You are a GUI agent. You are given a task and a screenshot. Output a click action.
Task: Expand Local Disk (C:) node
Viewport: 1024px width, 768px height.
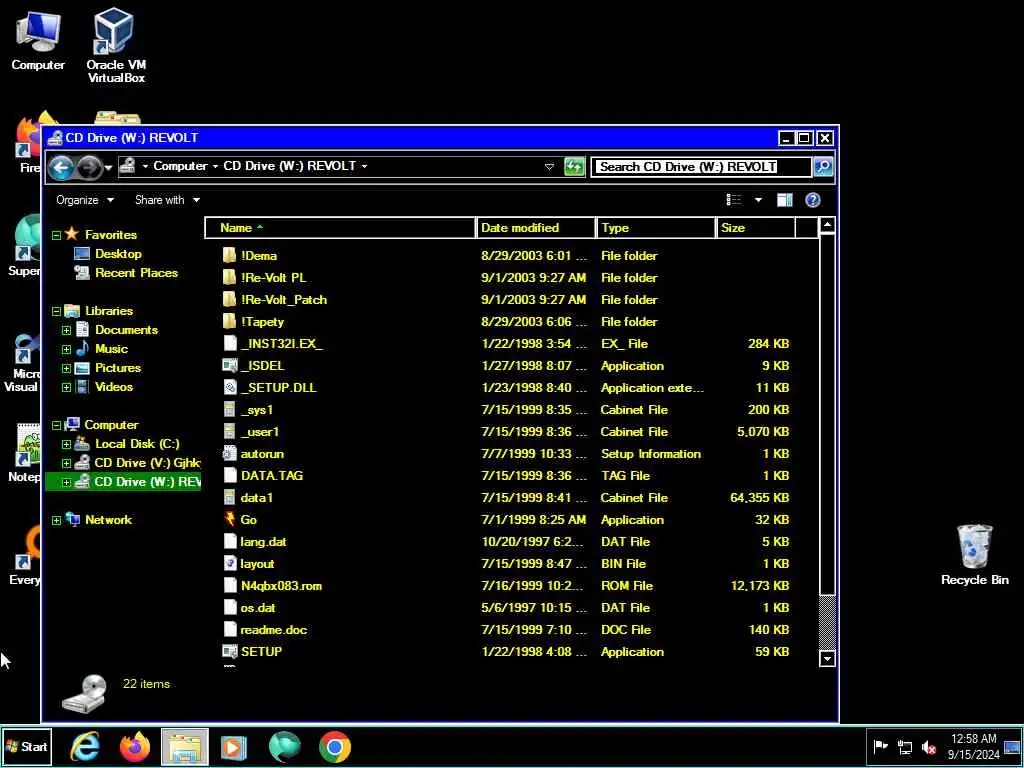(x=67, y=445)
